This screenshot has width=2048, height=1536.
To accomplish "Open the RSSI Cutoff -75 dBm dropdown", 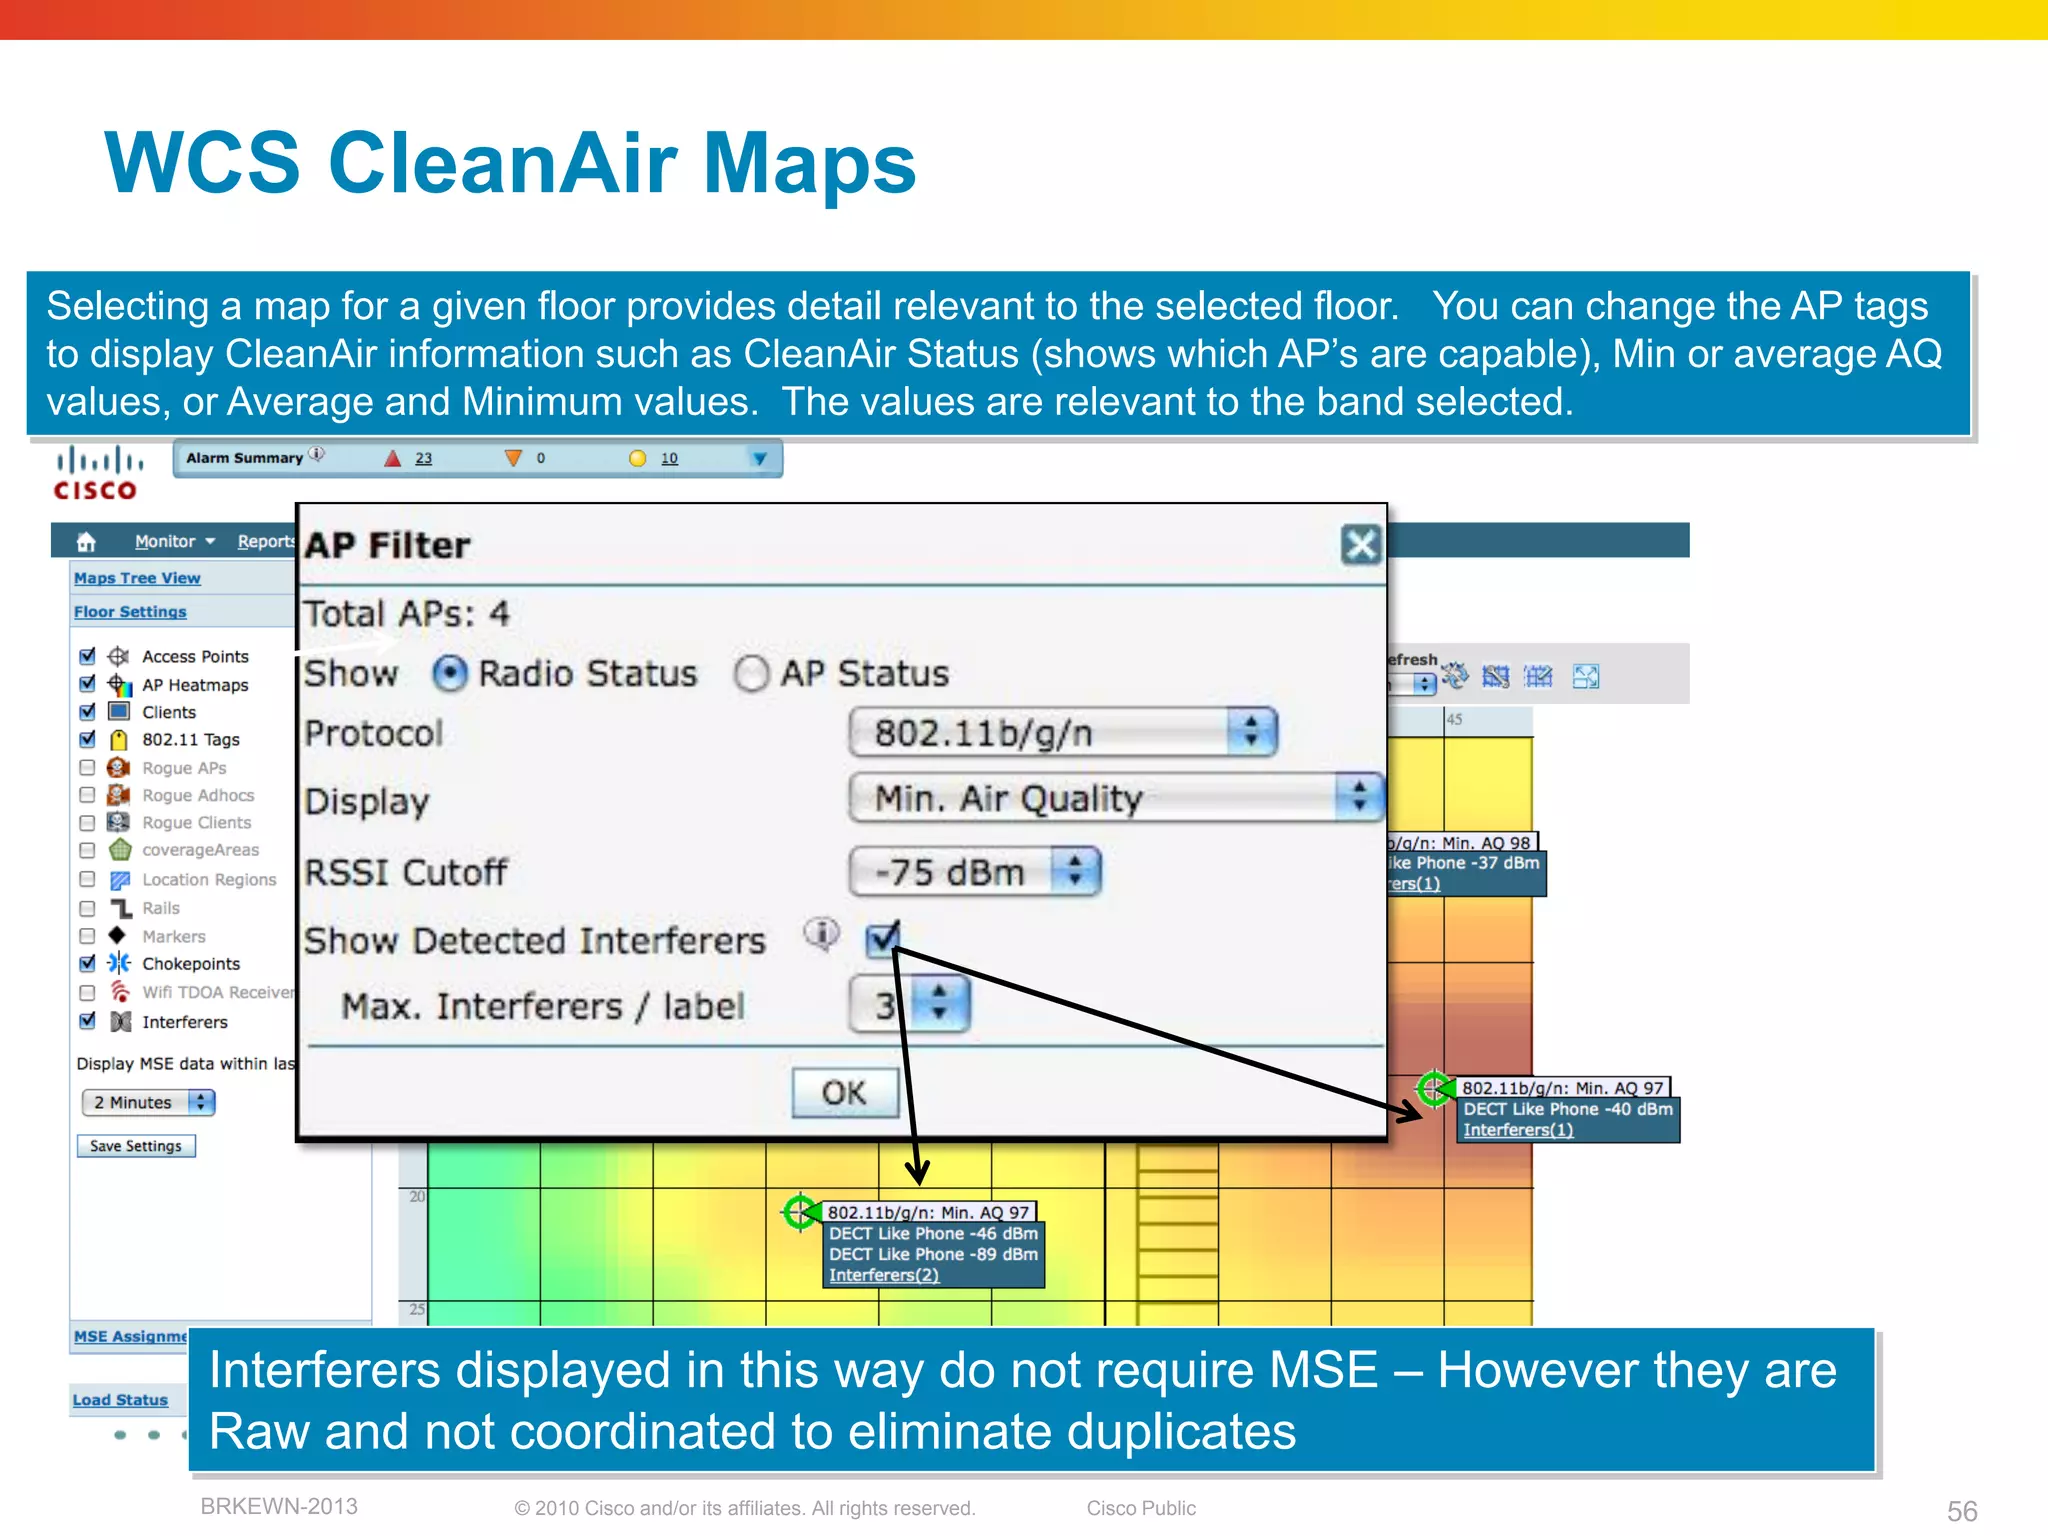I will pyautogui.click(x=974, y=871).
